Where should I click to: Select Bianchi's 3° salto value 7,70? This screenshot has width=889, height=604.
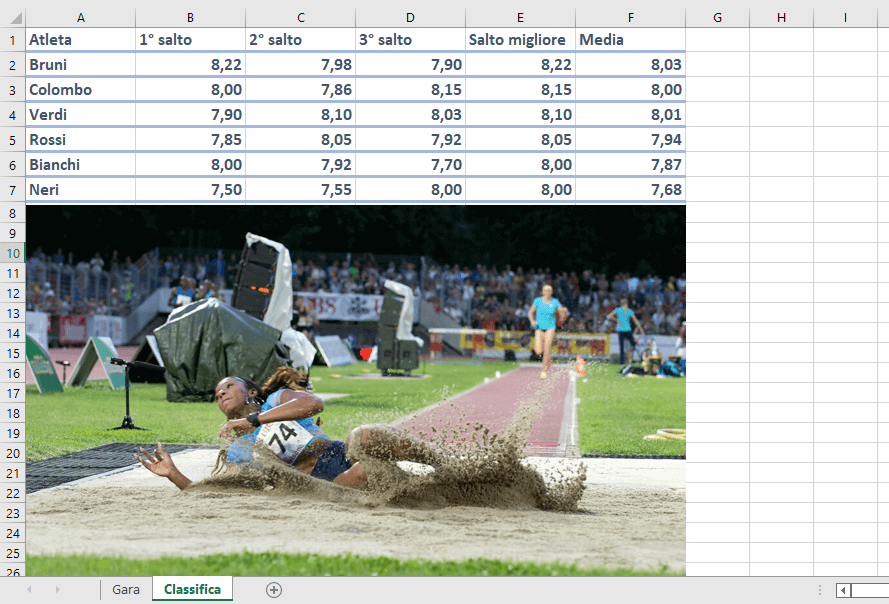point(410,164)
